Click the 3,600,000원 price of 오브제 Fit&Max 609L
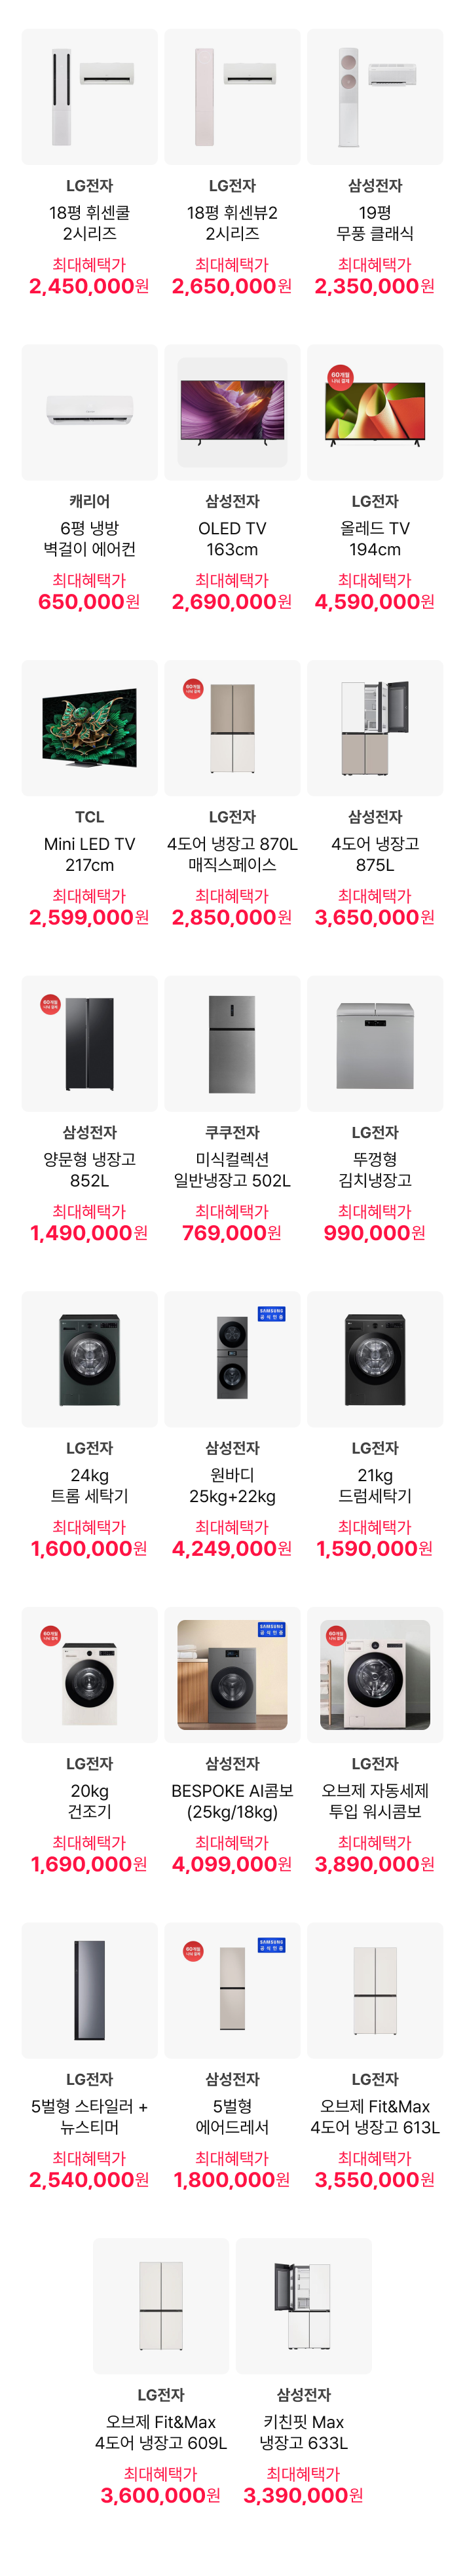 [x=161, y=2496]
